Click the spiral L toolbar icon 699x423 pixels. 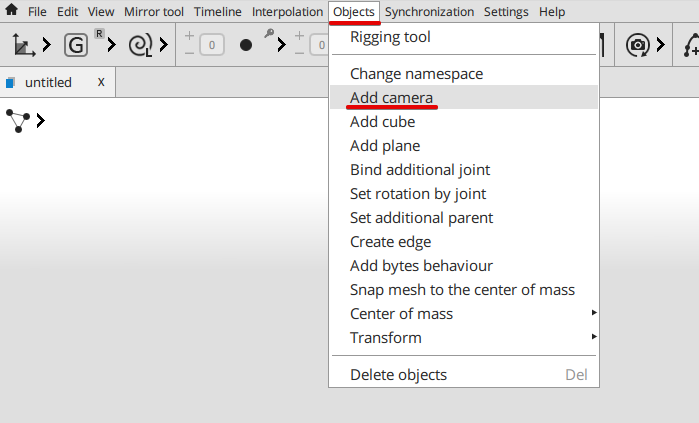point(141,44)
